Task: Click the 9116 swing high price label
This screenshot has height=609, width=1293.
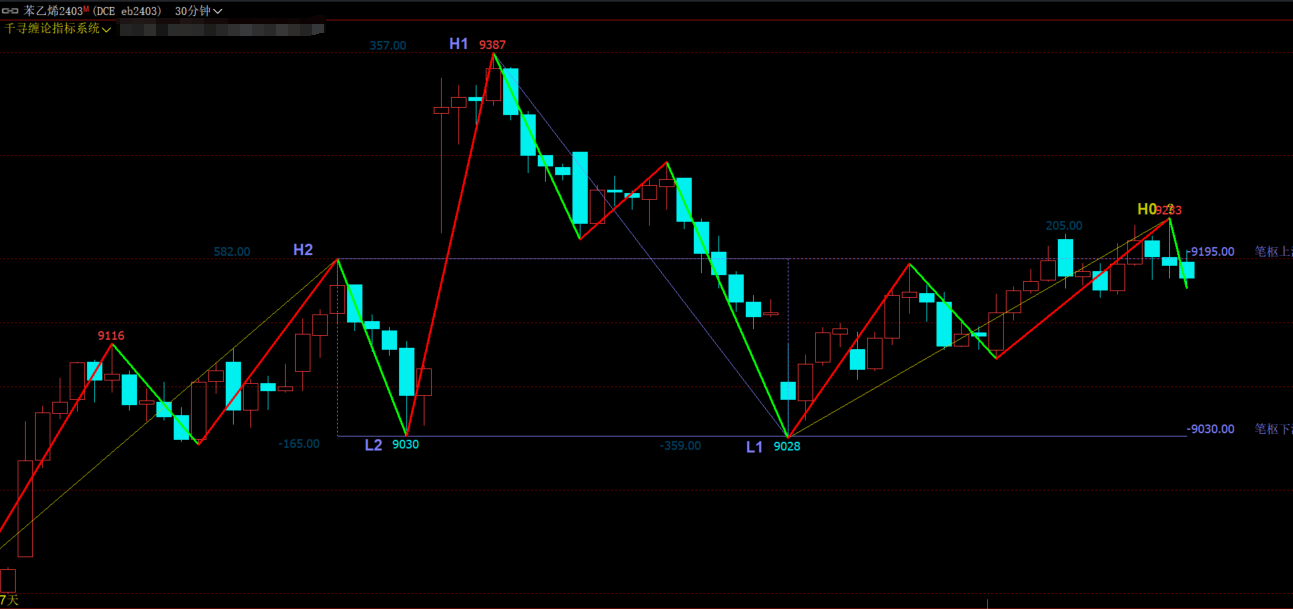Action: 111,336
